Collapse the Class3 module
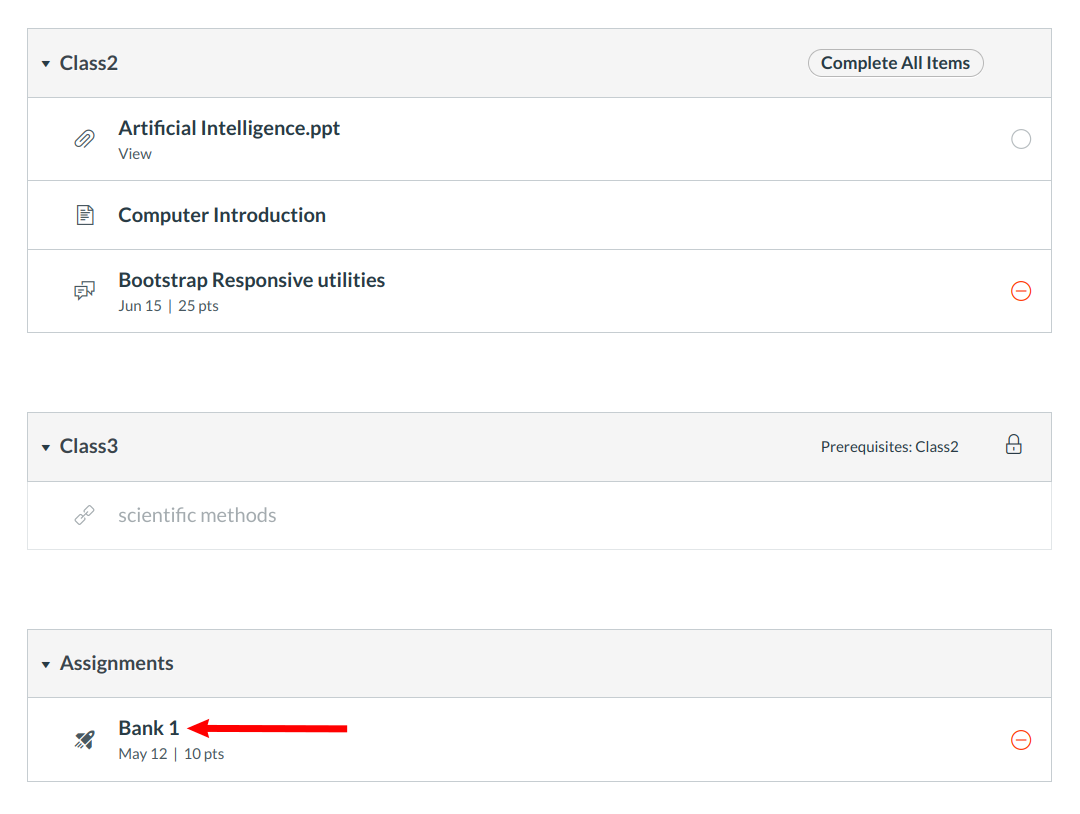The image size is (1080, 814). (x=46, y=447)
